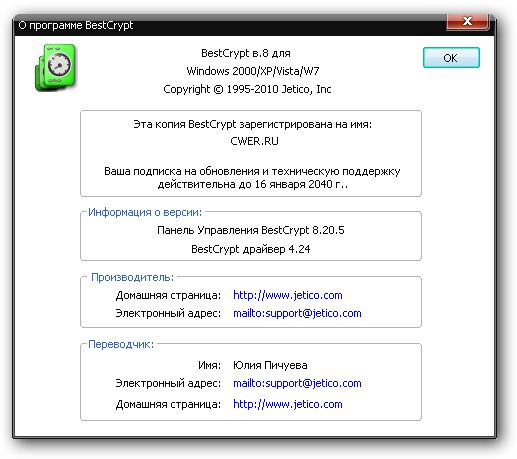Close the About BestCrypt dialog with X
The width and height of the screenshot is (517, 459).
point(467,21)
